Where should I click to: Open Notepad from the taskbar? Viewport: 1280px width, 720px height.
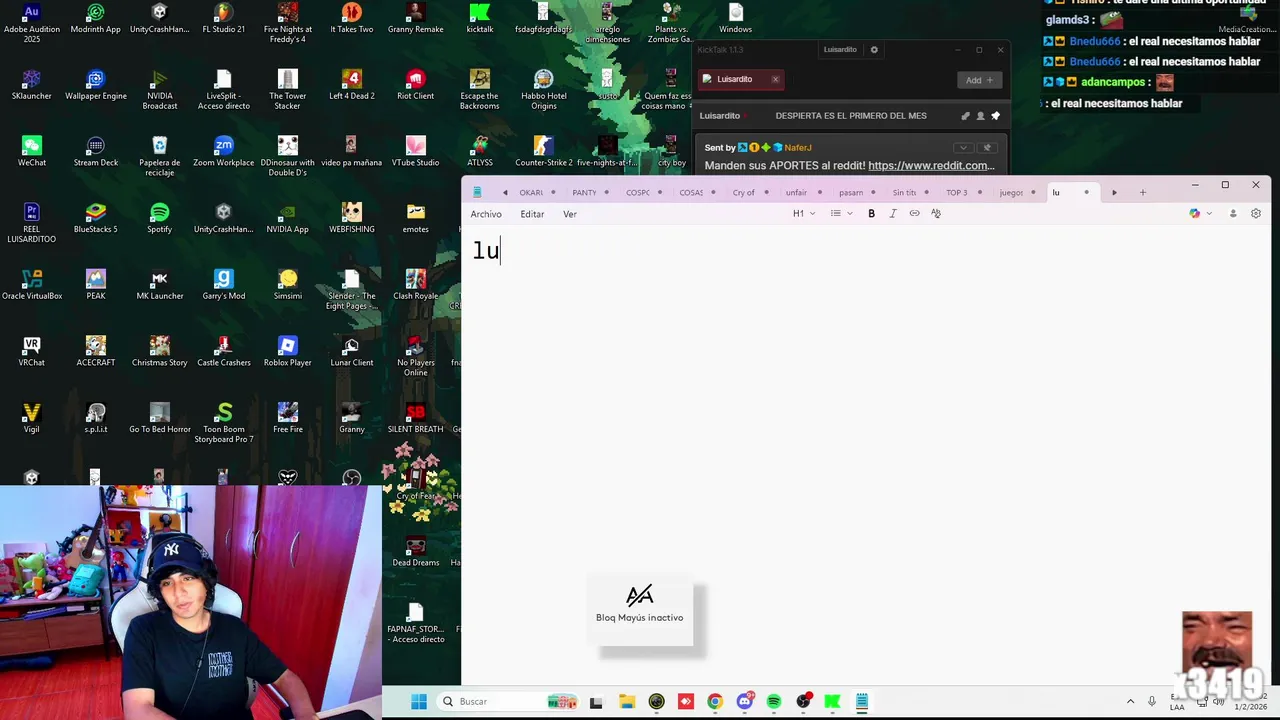point(862,702)
